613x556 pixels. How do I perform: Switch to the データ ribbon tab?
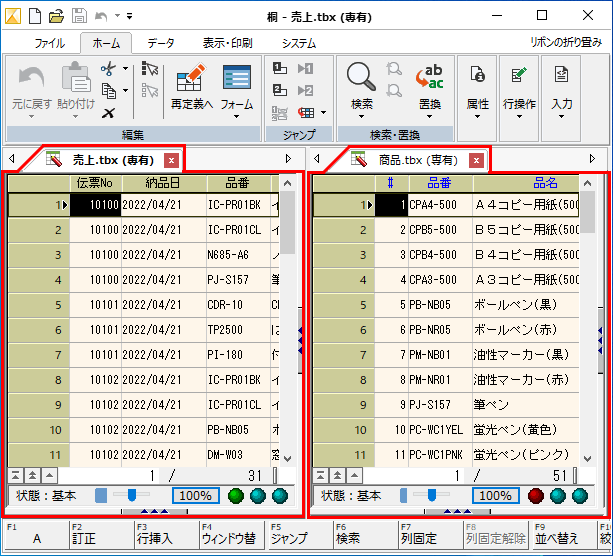coord(161,43)
